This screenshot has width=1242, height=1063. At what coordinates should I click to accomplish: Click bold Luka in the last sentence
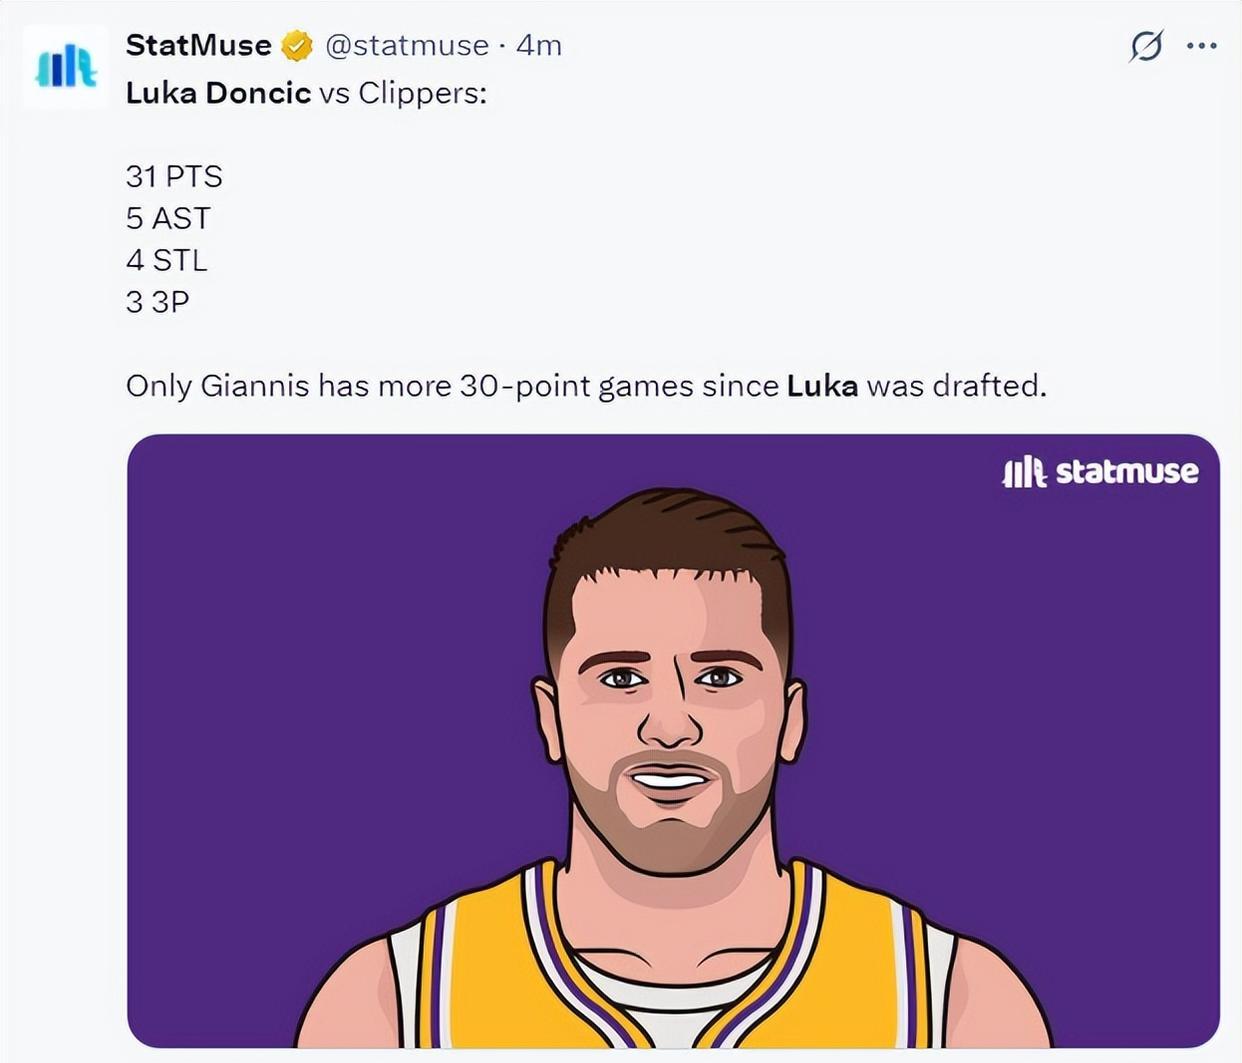pyautogui.click(x=822, y=386)
